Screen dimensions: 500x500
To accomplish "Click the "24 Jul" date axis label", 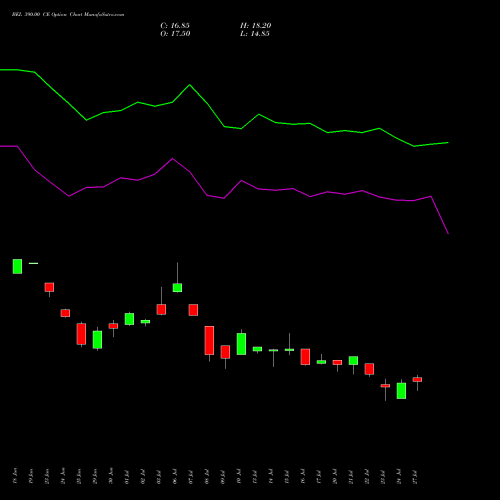I will (399, 476).
